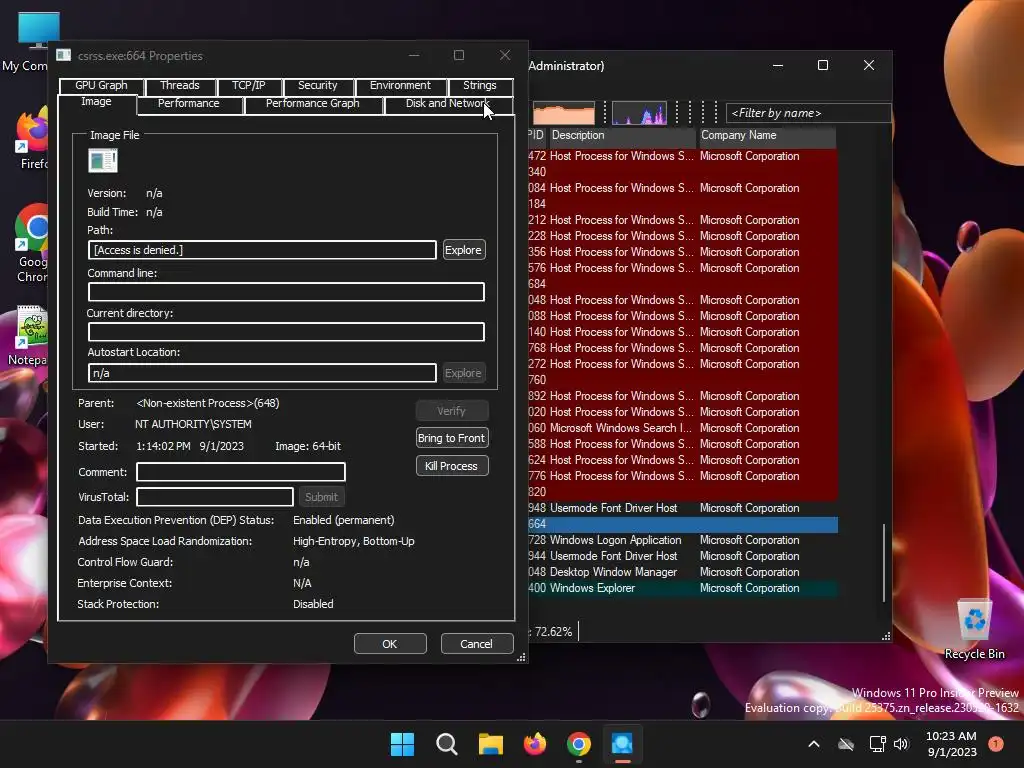The width and height of the screenshot is (1024, 768).
Task: Maximize the Process Explorer window
Action: [823, 65]
